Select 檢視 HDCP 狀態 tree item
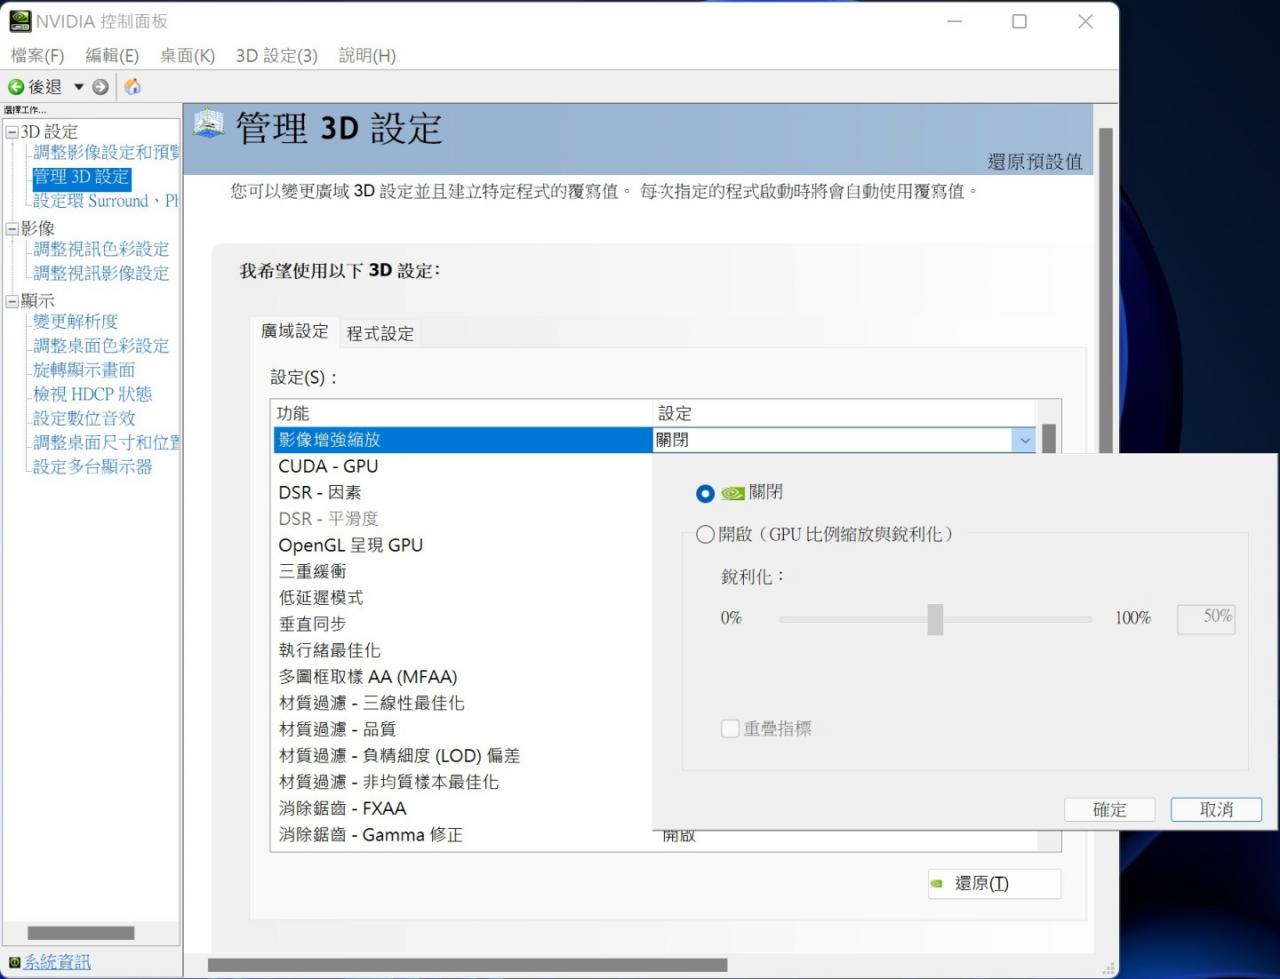The height and width of the screenshot is (979, 1280). click(x=92, y=395)
